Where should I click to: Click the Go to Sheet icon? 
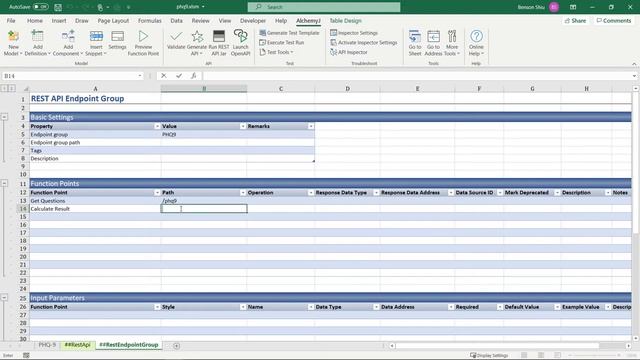tap(415, 43)
